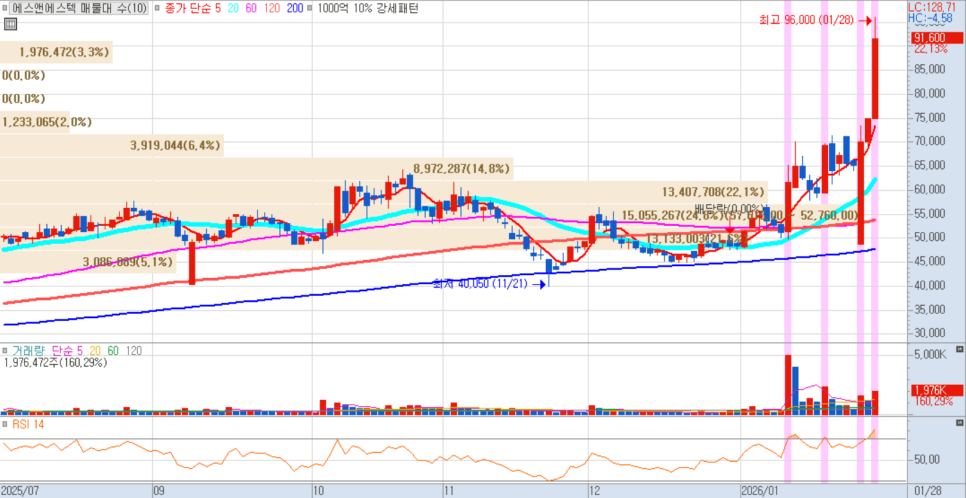
Task: Select the 에스앤에스텍 매물대 수(10) label
Action: coord(78,9)
